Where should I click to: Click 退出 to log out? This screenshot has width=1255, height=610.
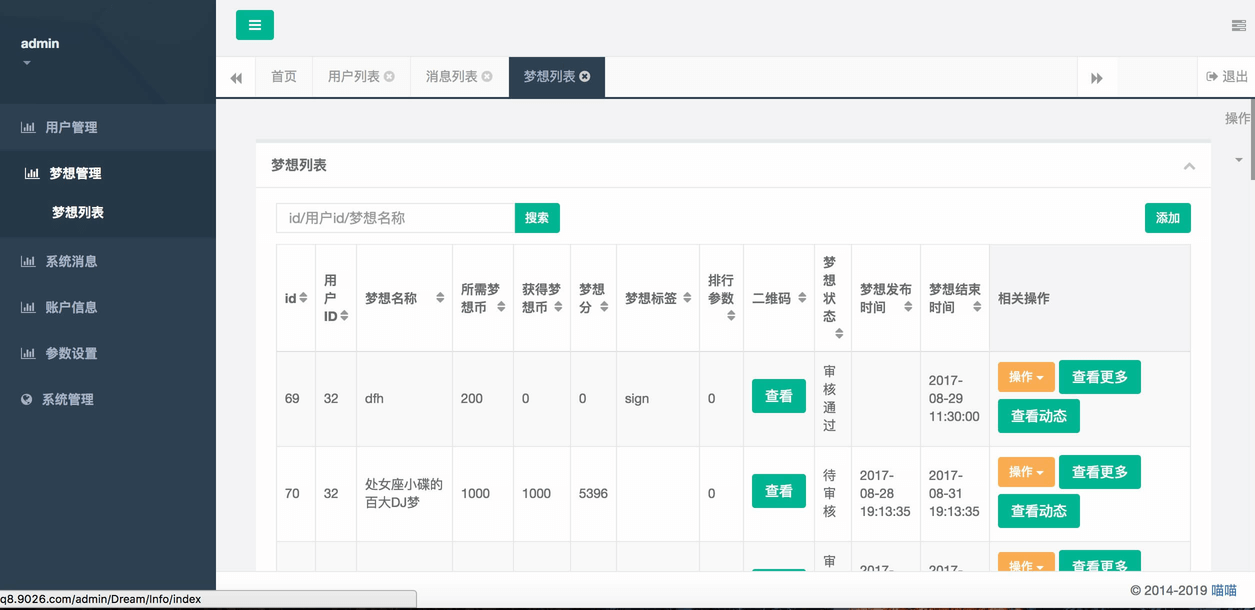coord(1227,77)
